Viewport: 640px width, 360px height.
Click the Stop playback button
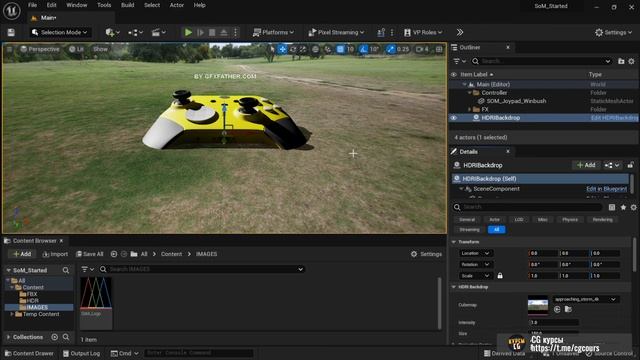click(x=212, y=32)
